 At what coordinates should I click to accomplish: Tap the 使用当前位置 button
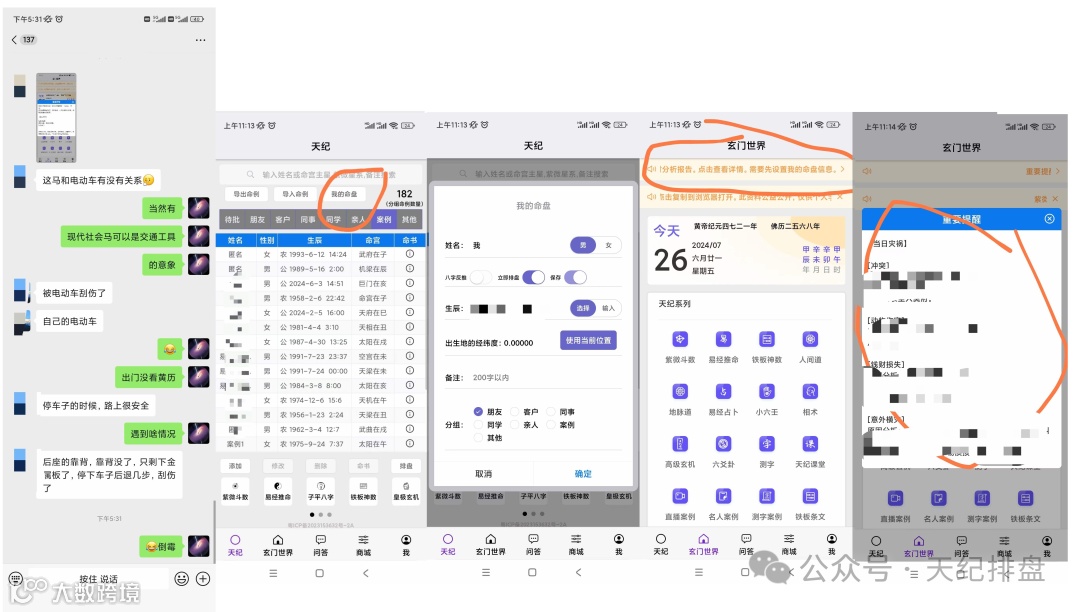(588, 341)
